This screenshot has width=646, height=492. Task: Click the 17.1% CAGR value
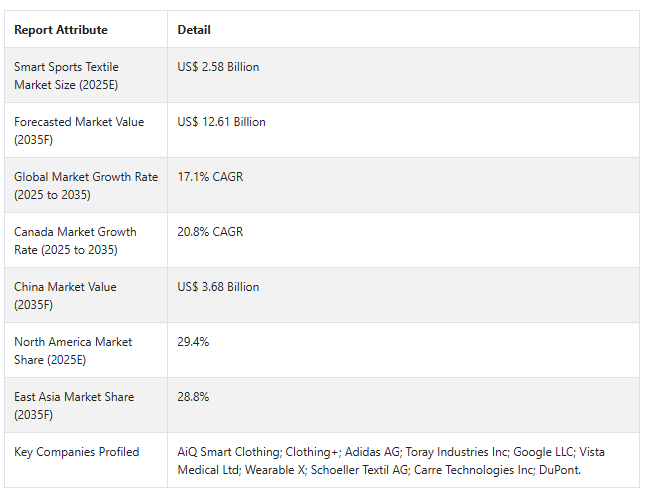click(x=210, y=177)
